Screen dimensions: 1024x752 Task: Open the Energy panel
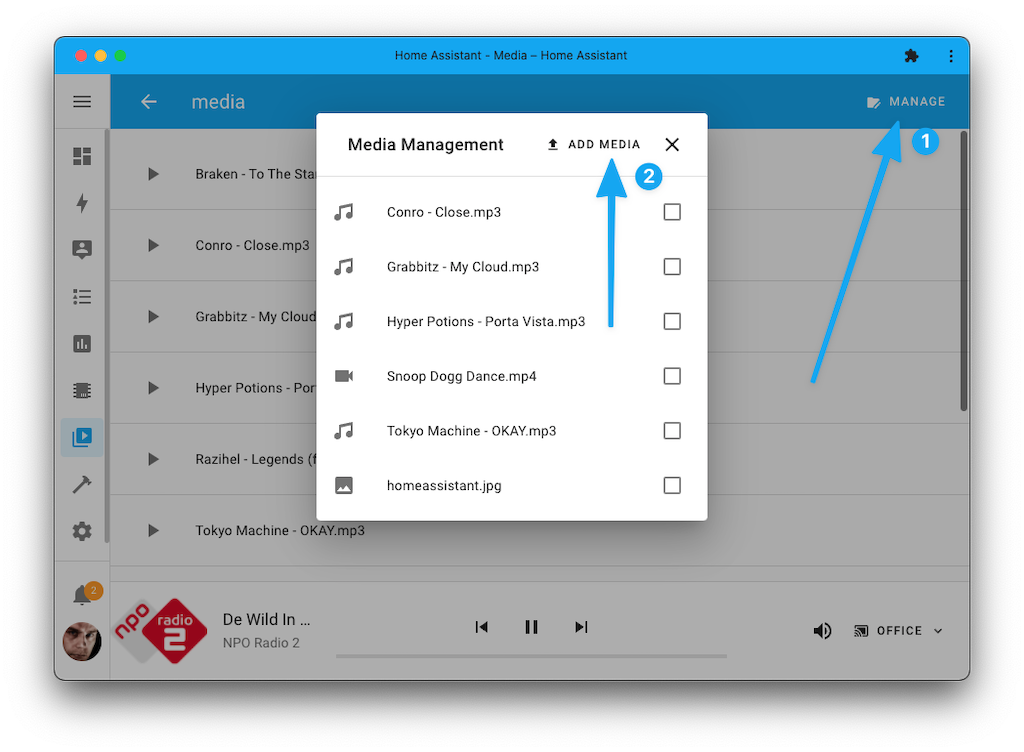coord(81,203)
